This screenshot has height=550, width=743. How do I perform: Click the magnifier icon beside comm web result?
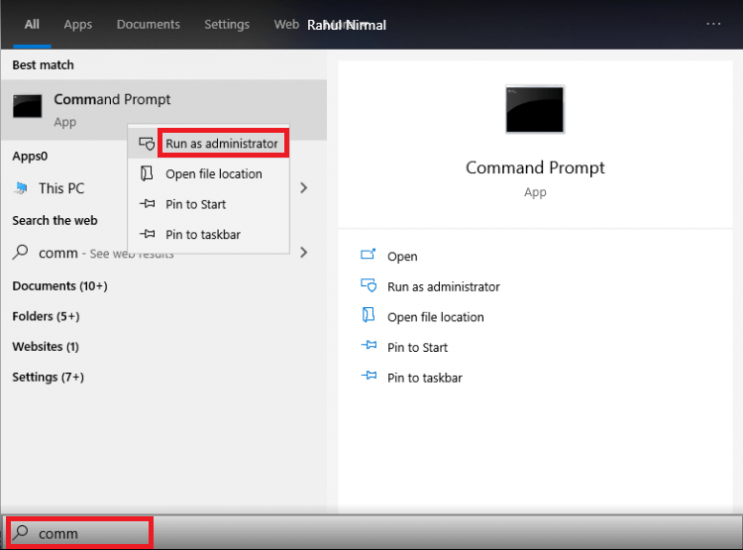tap(20, 252)
